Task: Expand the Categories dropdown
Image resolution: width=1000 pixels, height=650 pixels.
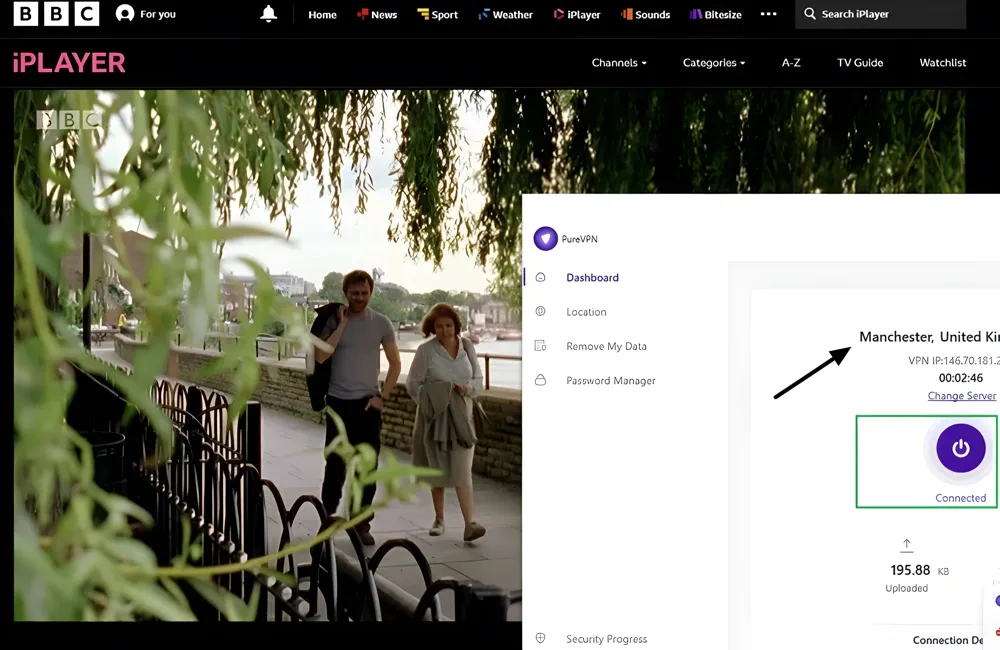Action: (714, 63)
